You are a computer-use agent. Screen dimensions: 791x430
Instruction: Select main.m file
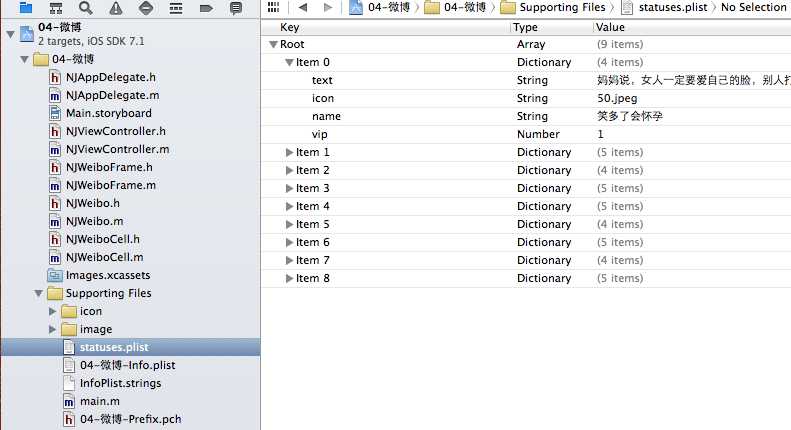[99, 401]
